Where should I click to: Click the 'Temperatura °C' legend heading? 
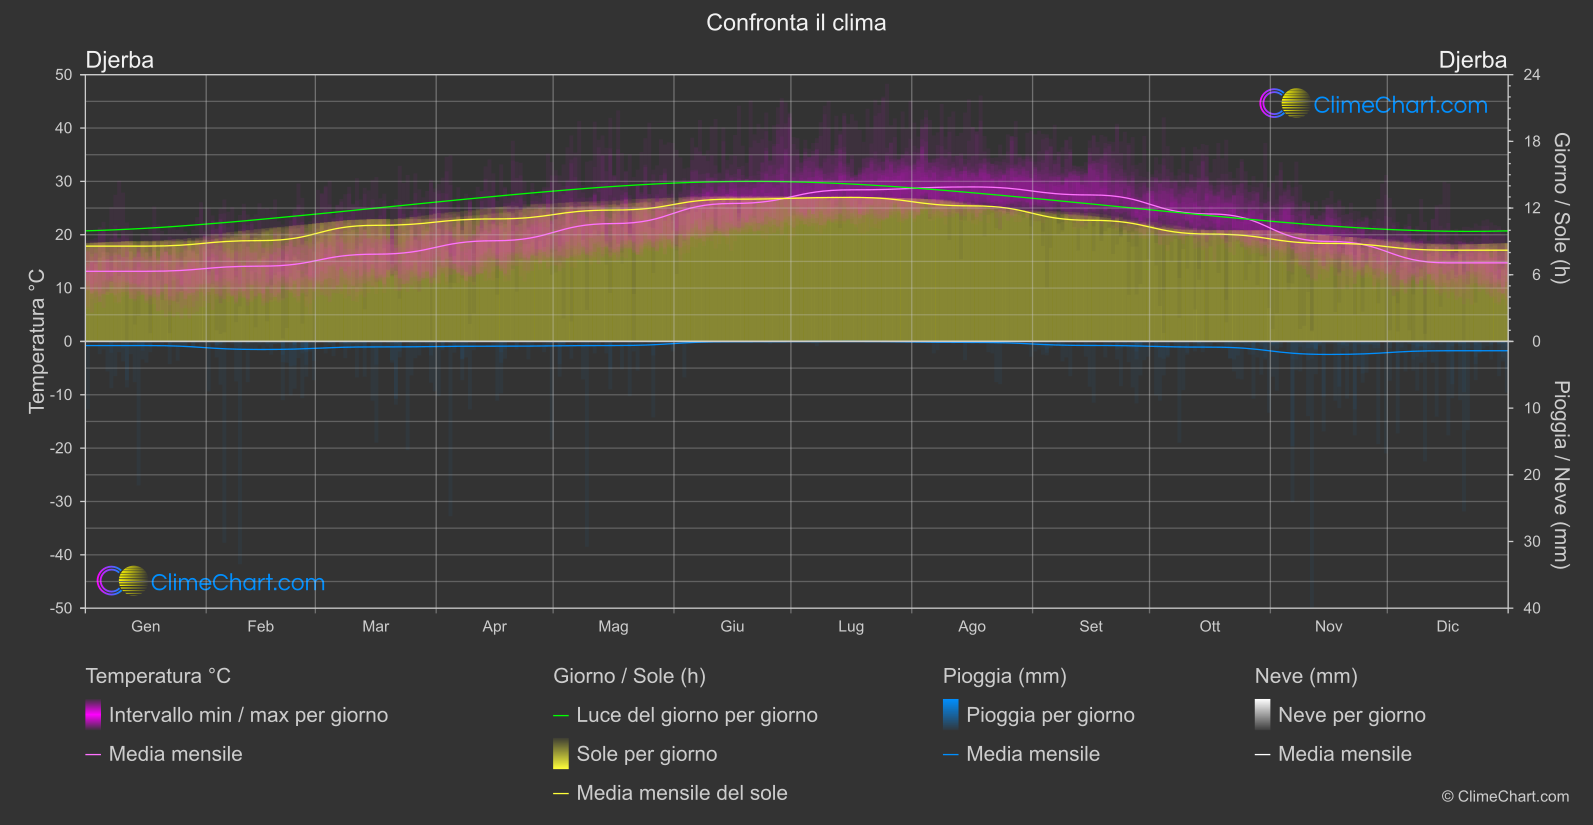158,676
